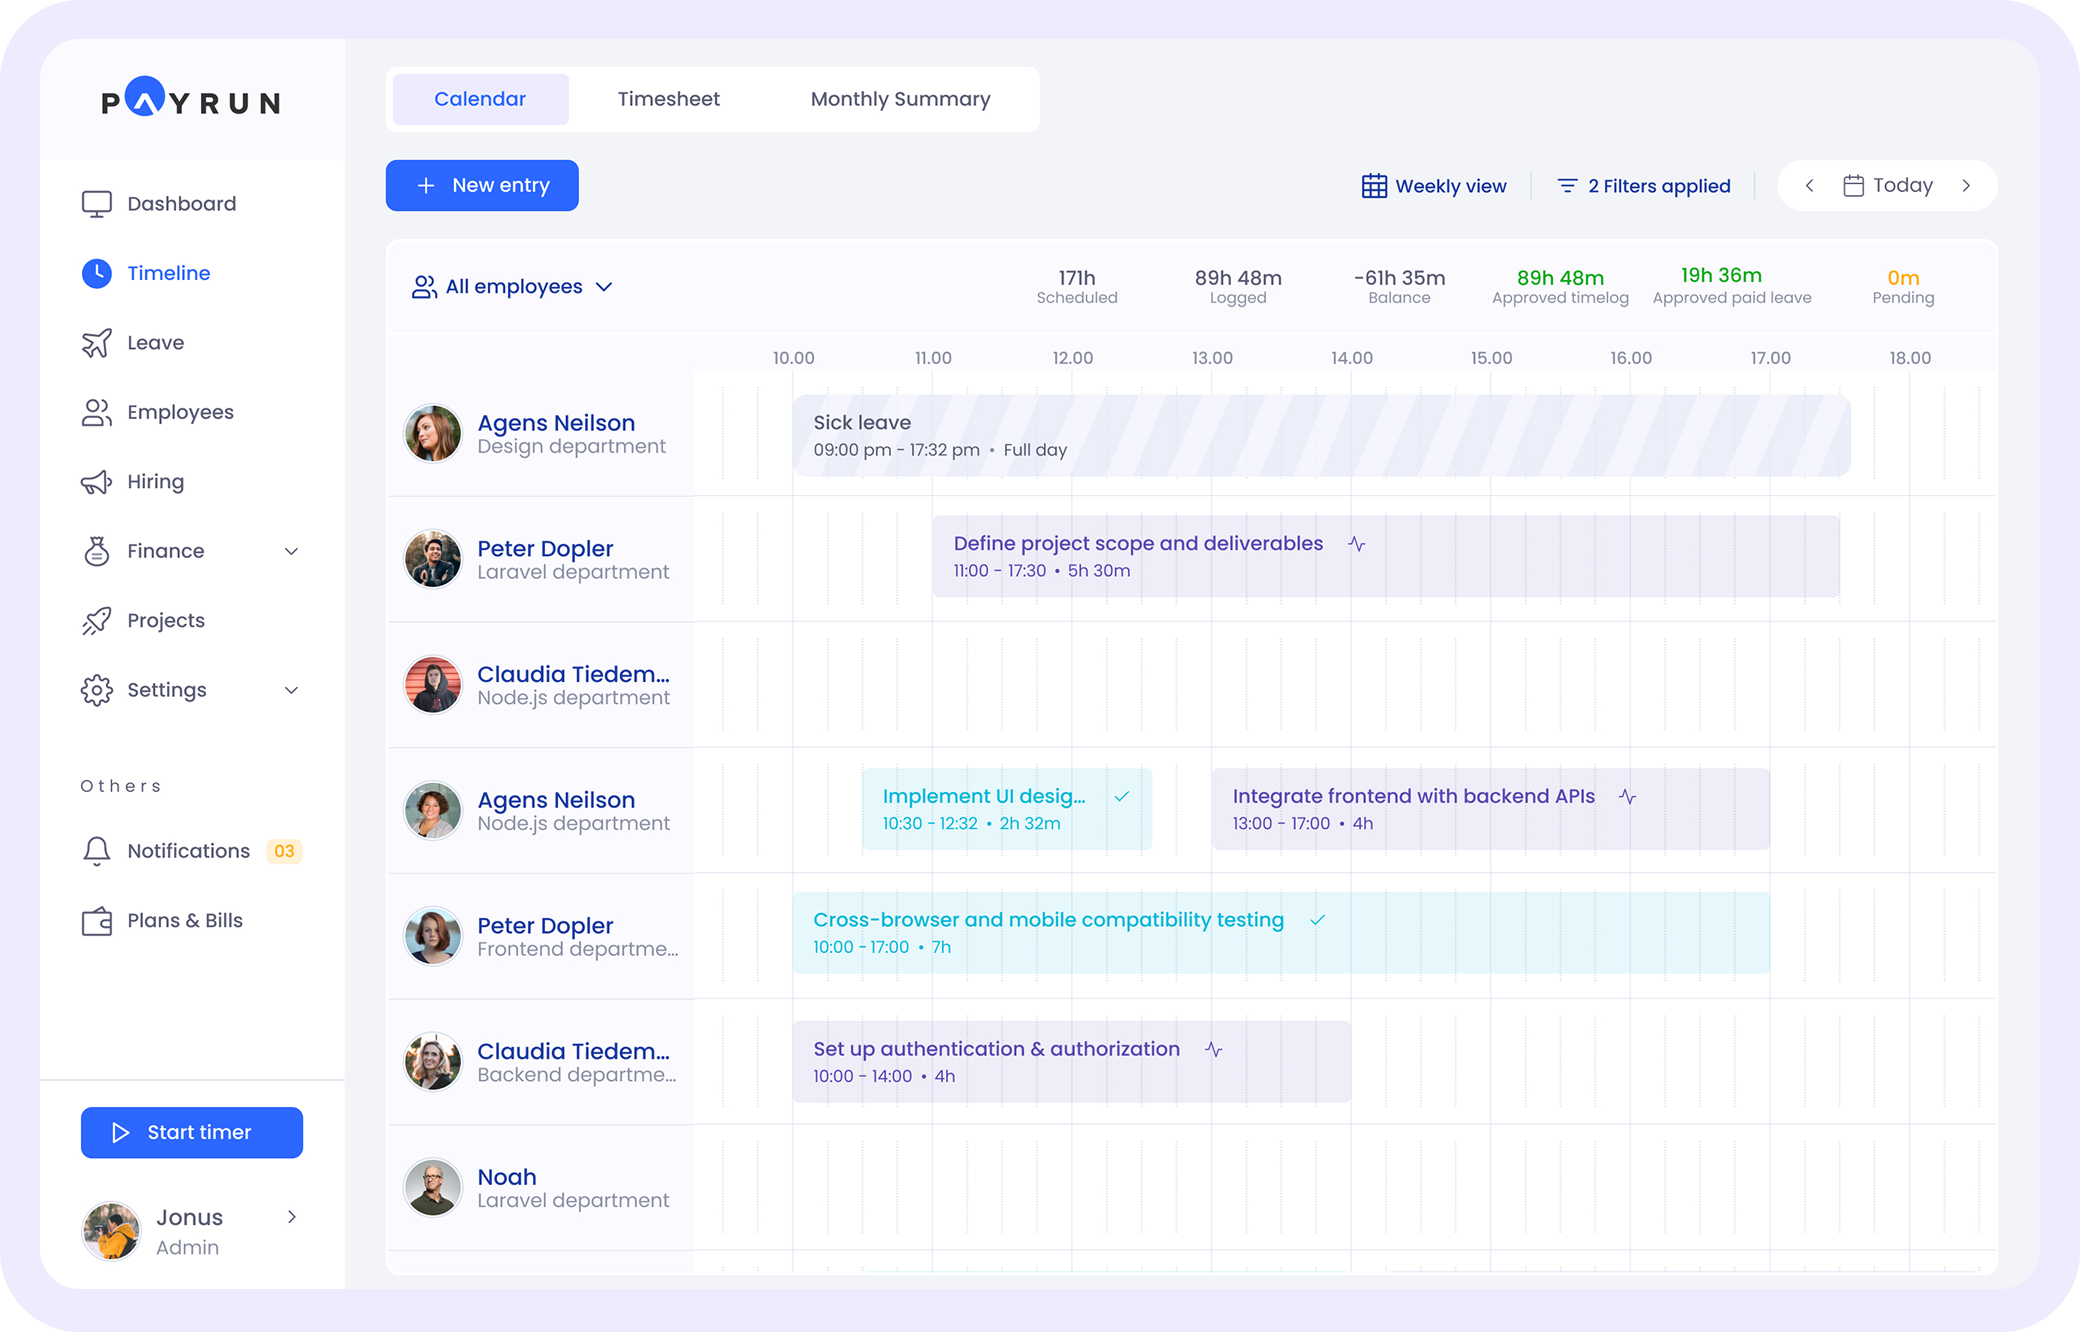This screenshot has height=1332, width=2080.
Task: Switch to the Timesheet tab
Action: coord(668,99)
